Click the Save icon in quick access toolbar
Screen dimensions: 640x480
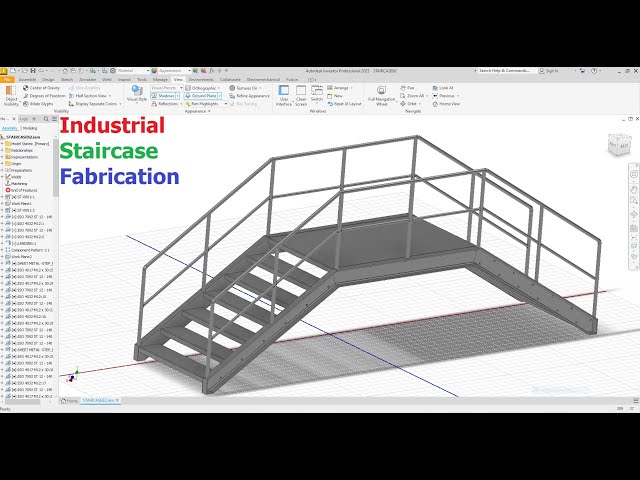point(33,71)
